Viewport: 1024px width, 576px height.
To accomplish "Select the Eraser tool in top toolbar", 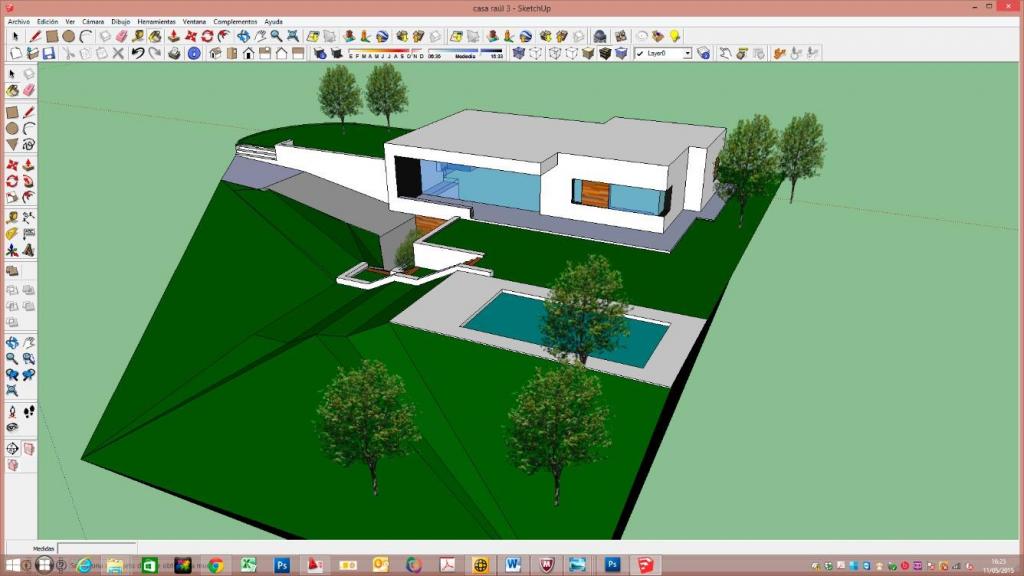I will (122, 36).
